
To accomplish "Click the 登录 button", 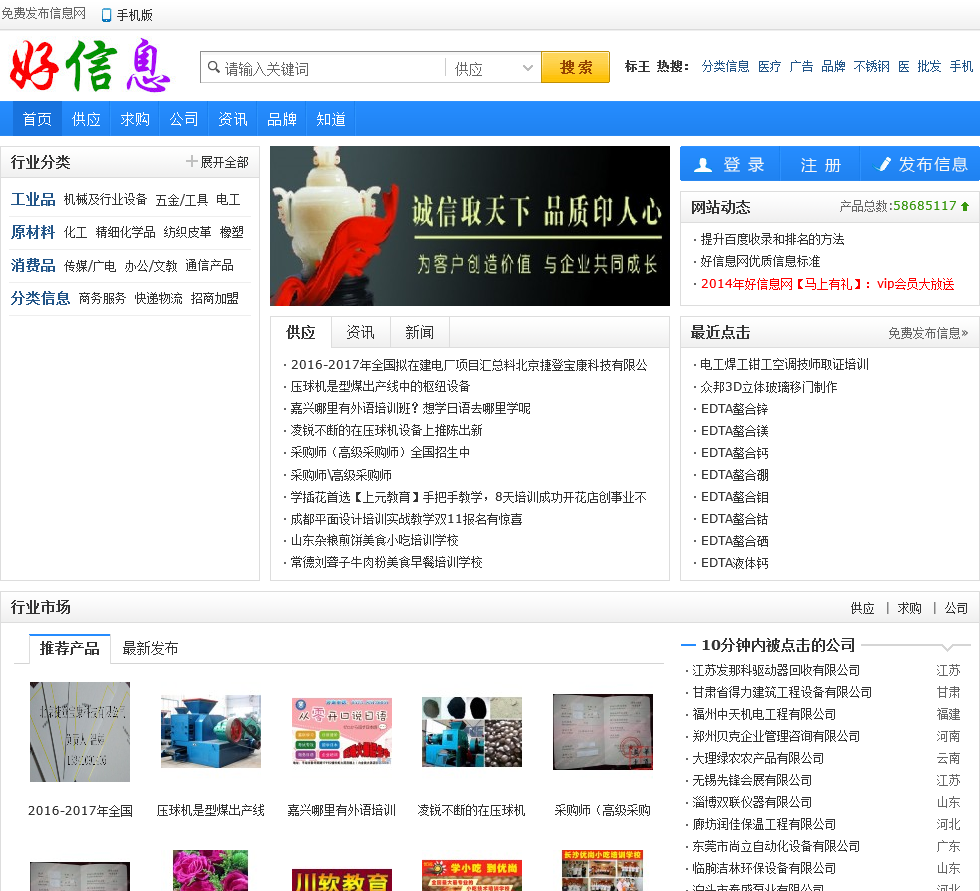I will pyautogui.click(x=730, y=164).
